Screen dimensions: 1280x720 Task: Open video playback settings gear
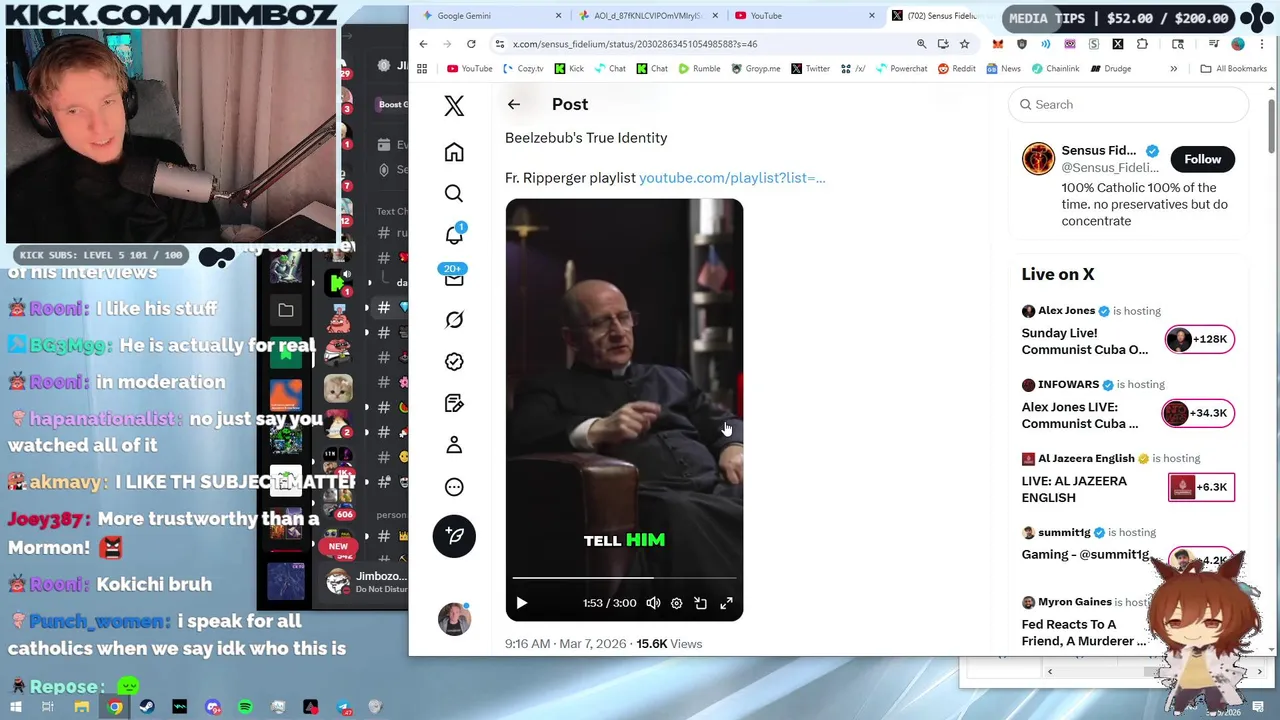click(677, 603)
